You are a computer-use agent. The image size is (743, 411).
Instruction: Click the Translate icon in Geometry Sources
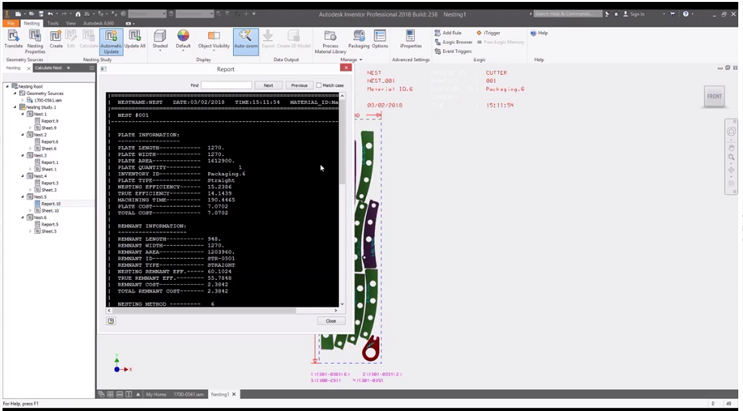pyautogui.click(x=13, y=38)
